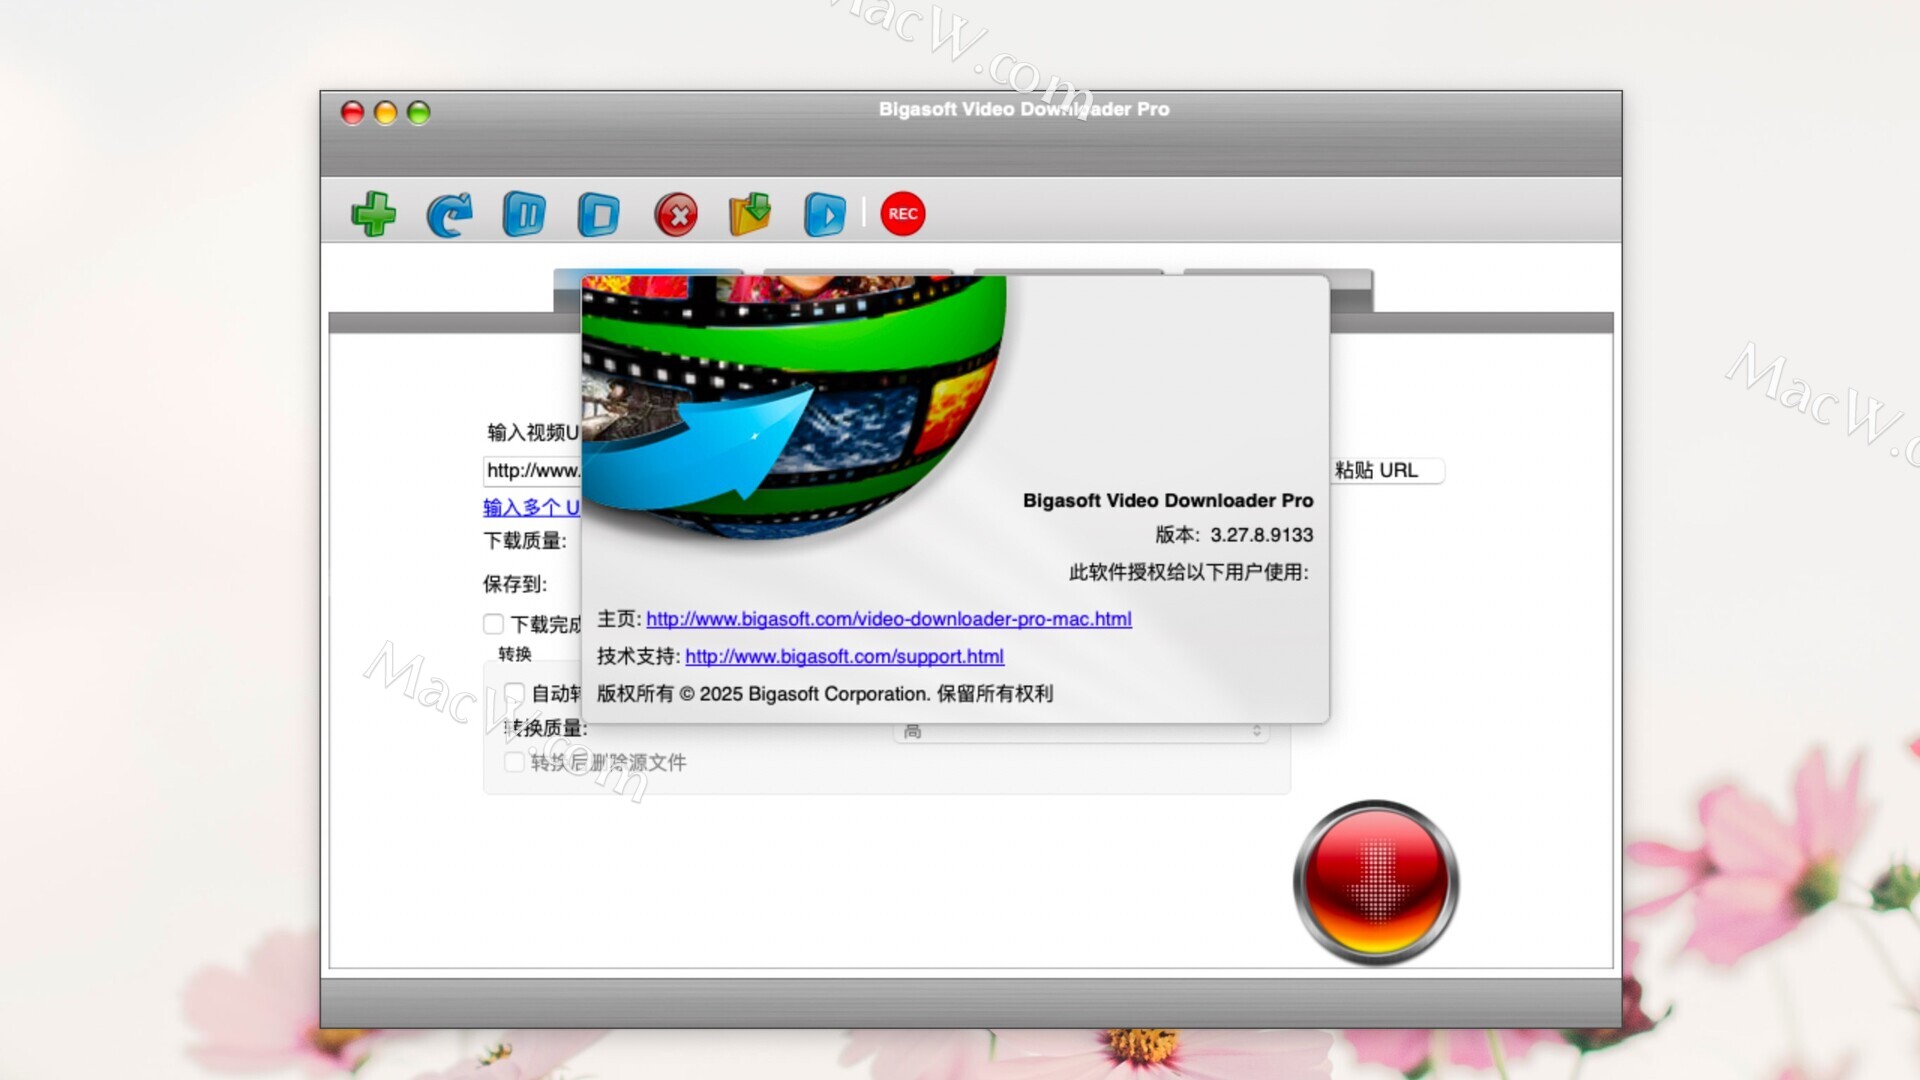Stop the download with the stop icon
This screenshot has width=1920, height=1080.
pos(599,214)
